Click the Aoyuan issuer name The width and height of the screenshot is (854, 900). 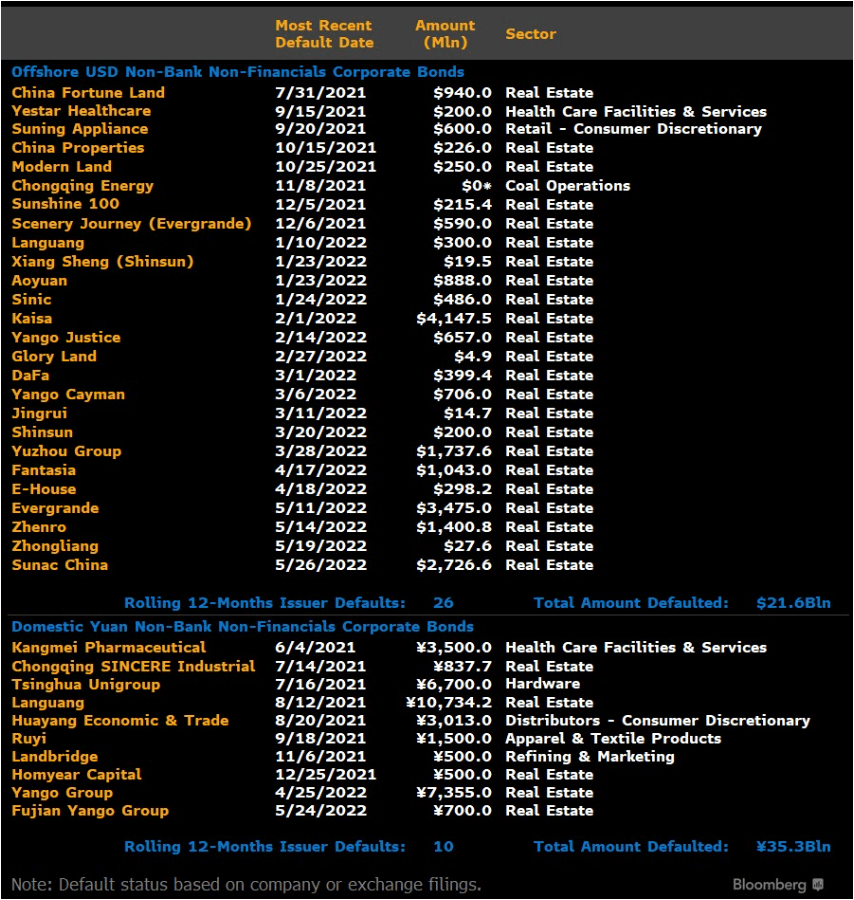[39, 280]
